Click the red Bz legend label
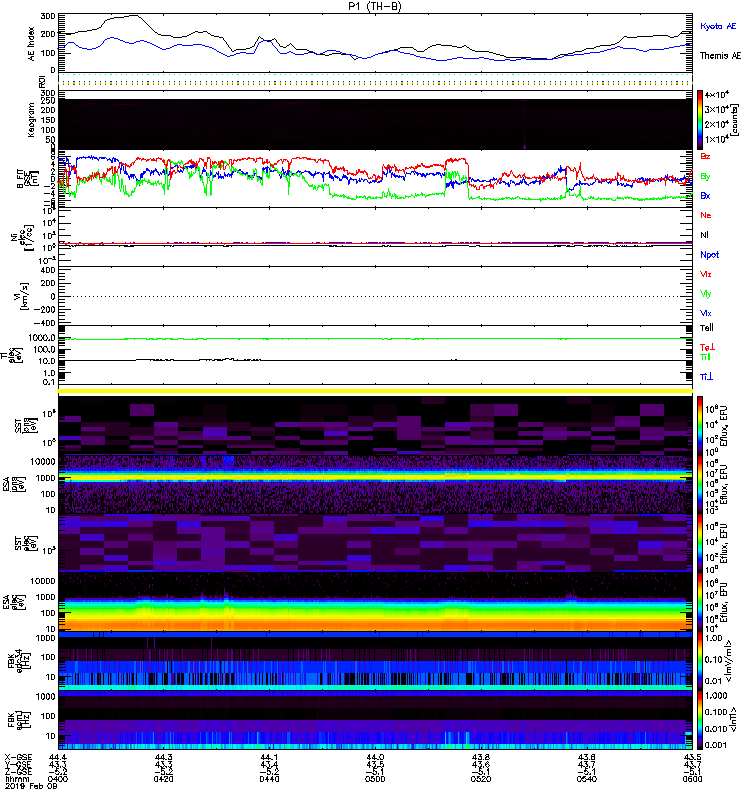This screenshot has width=750, height=800. coord(706,156)
